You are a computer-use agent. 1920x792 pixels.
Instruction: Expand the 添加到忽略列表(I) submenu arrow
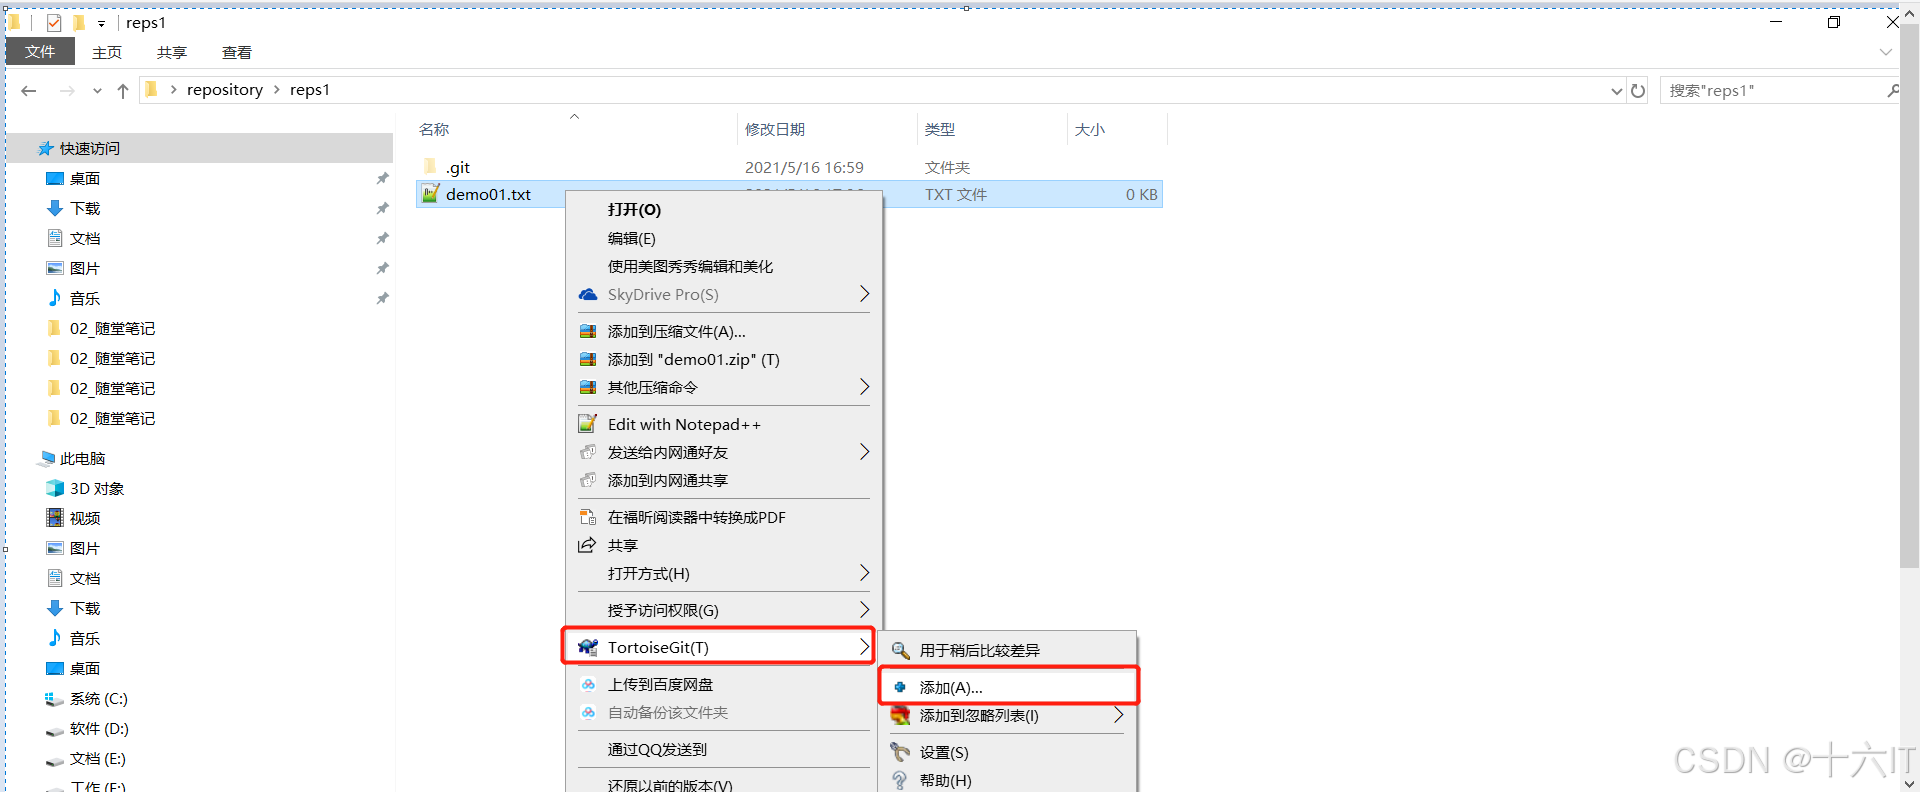[1118, 715]
